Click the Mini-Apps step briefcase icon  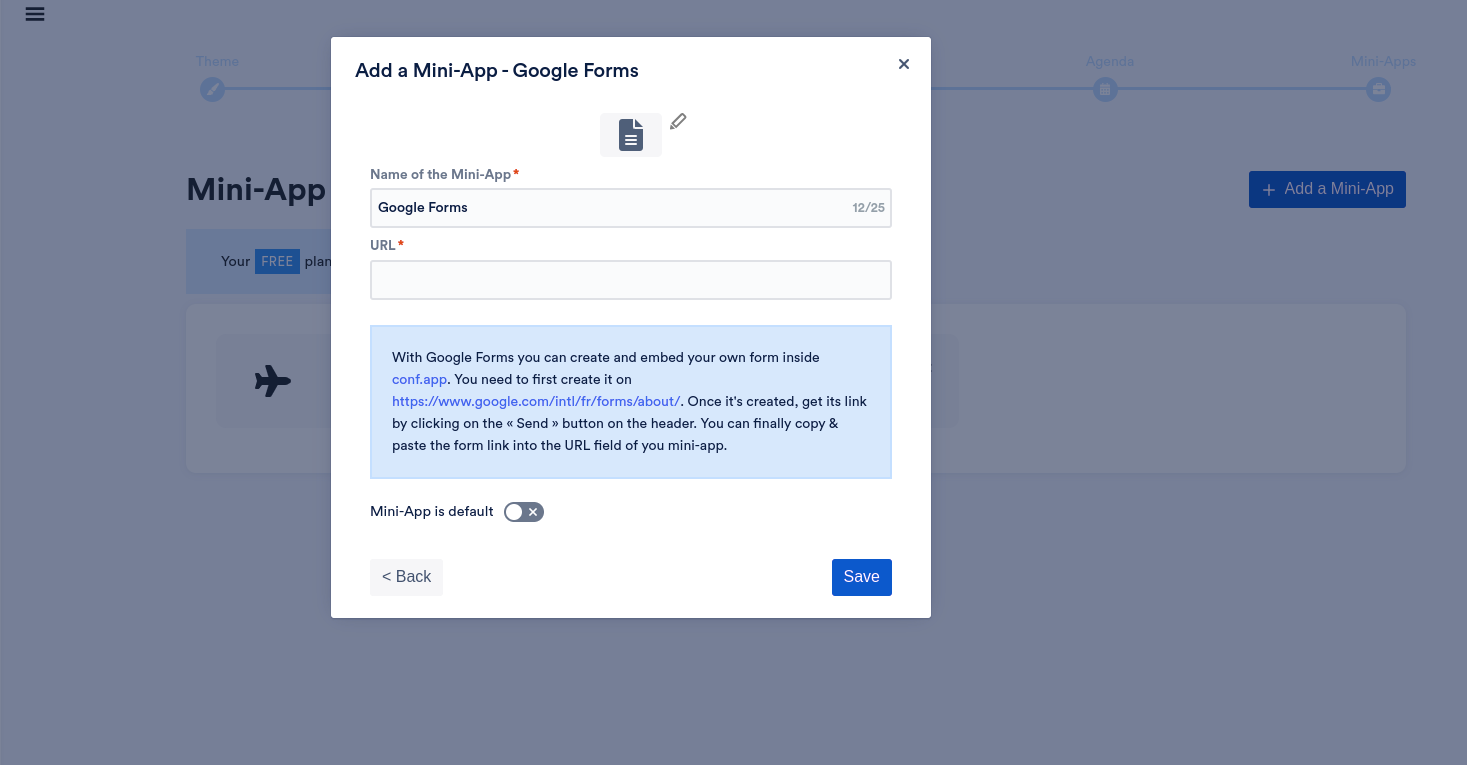[x=1379, y=90]
